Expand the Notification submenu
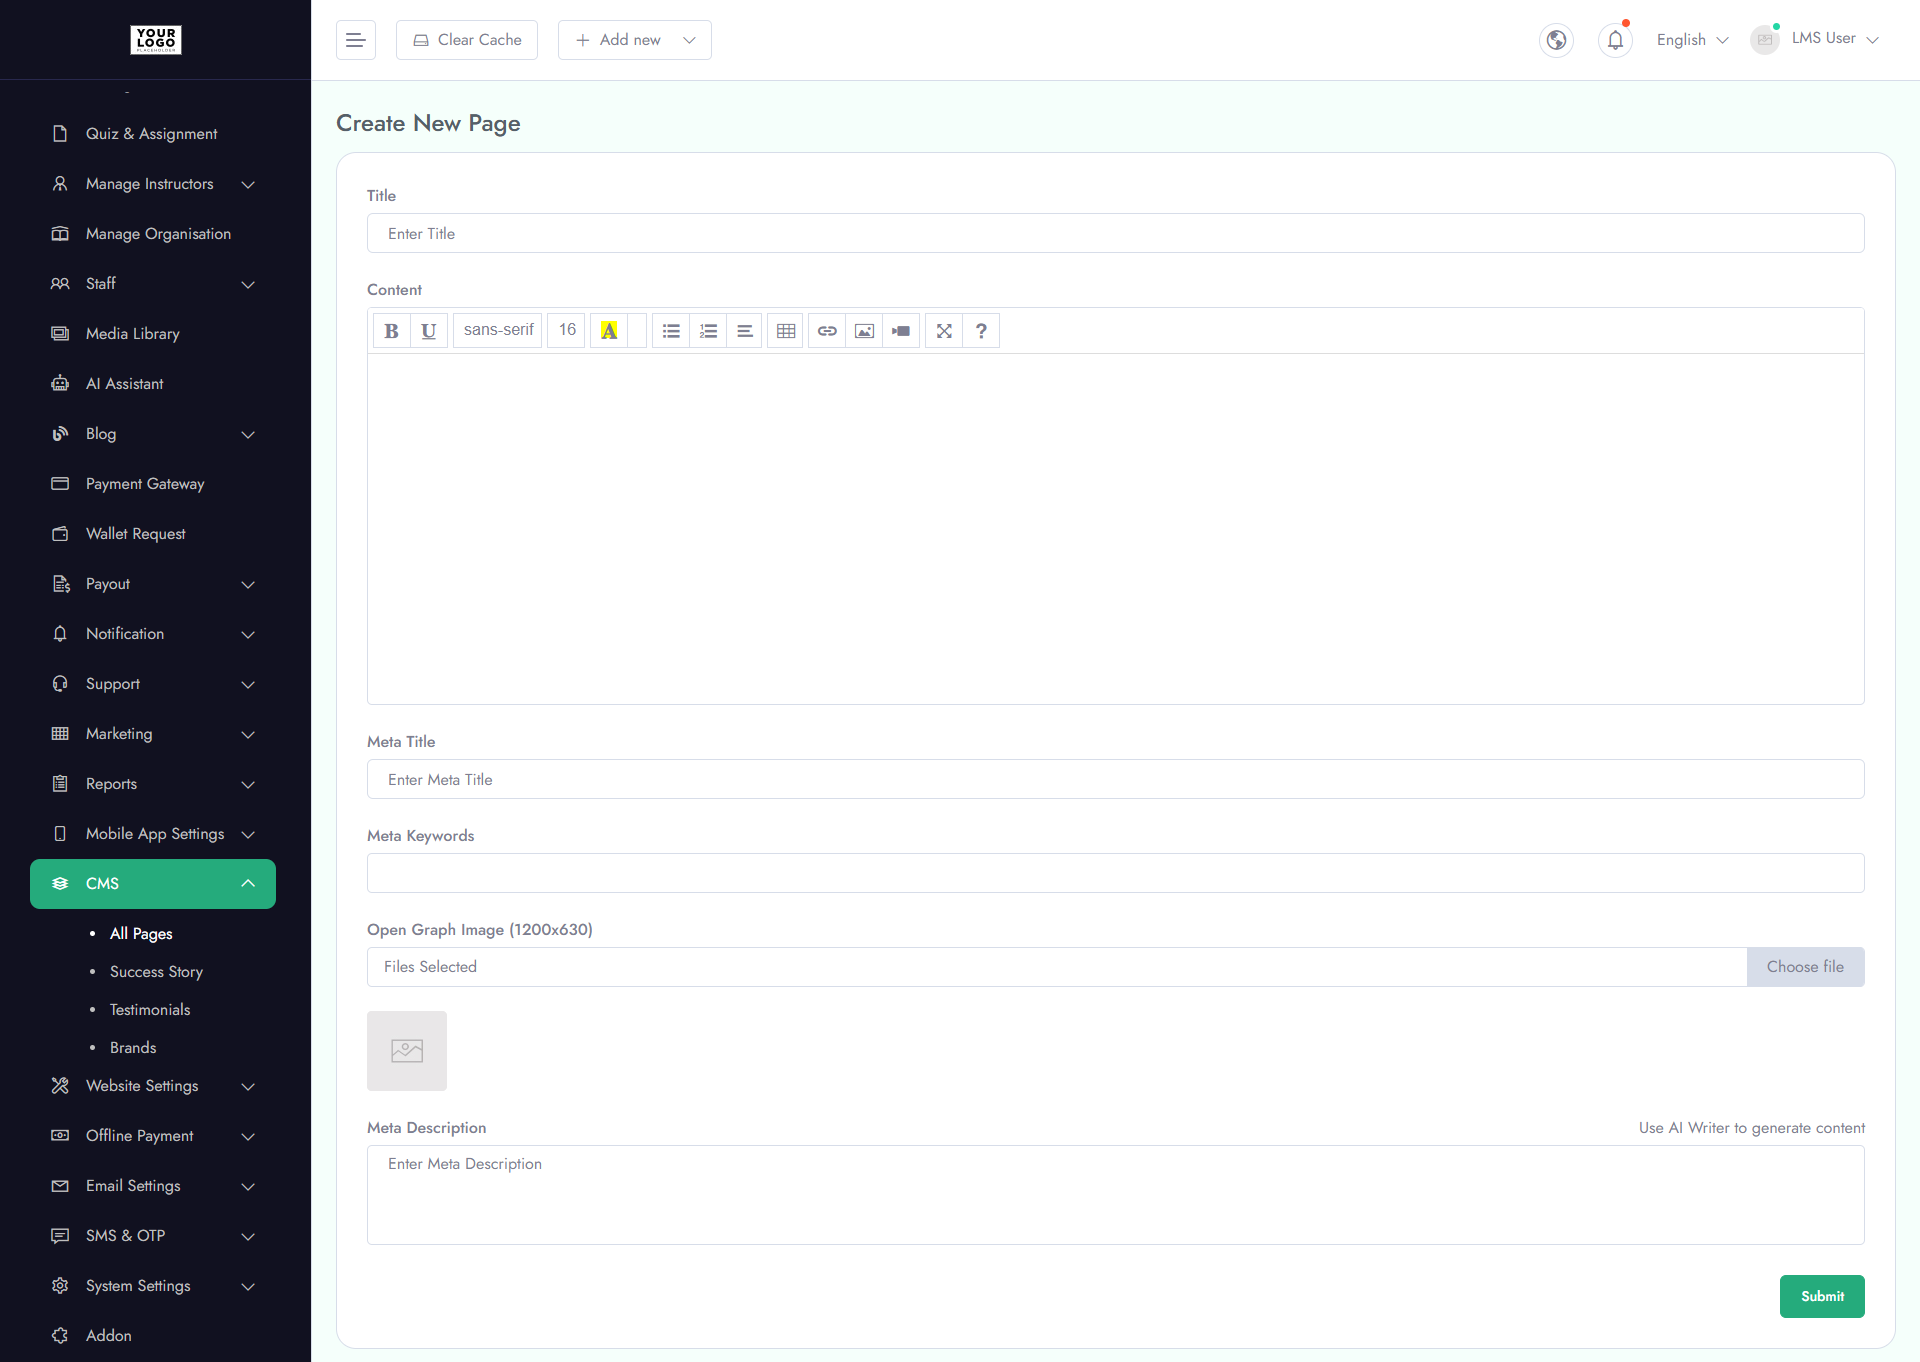Viewport: 1920px width, 1362px height. pyautogui.click(x=153, y=634)
